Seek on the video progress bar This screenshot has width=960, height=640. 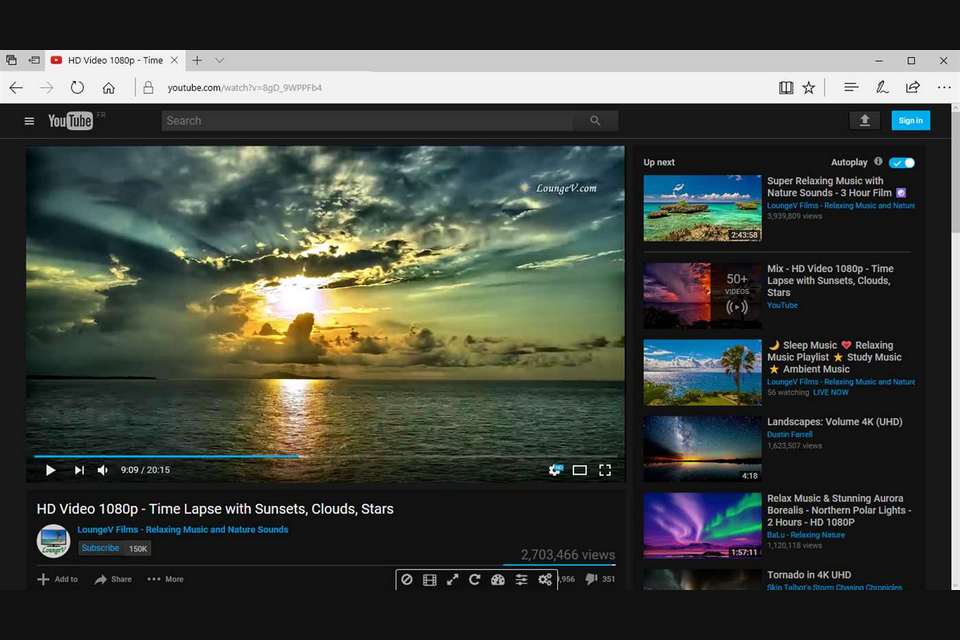[325, 456]
